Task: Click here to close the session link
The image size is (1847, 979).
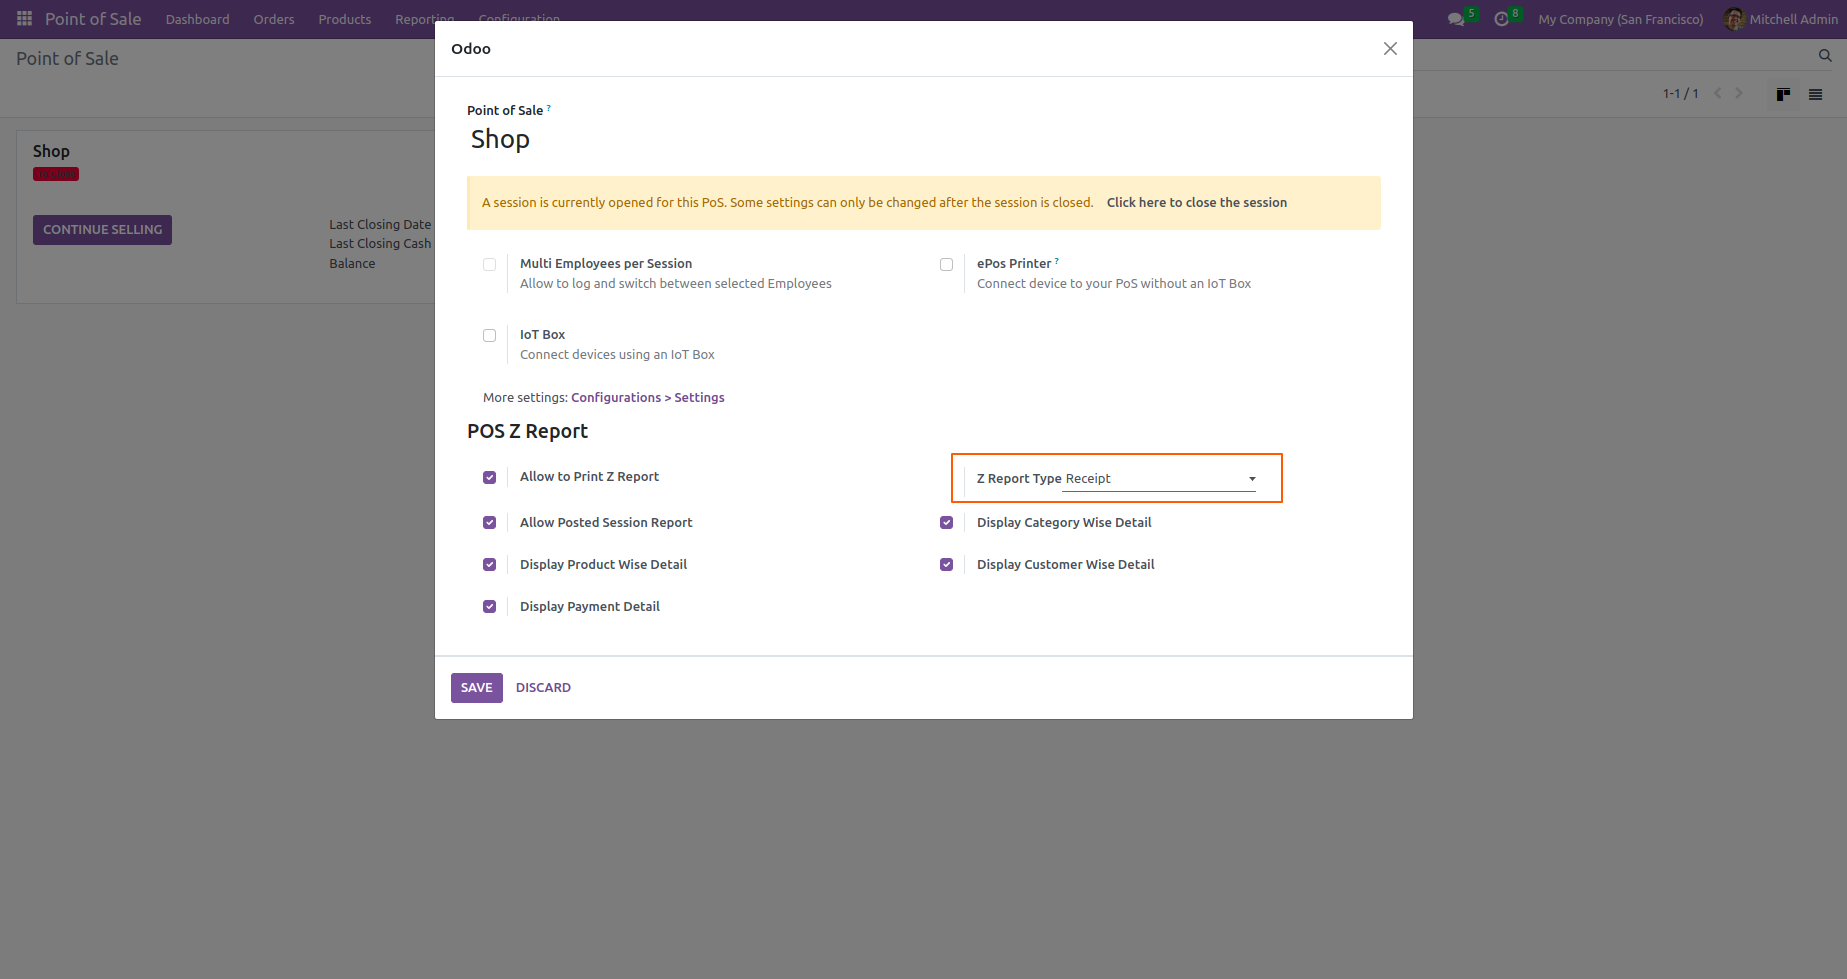Action: coord(1197,203)
